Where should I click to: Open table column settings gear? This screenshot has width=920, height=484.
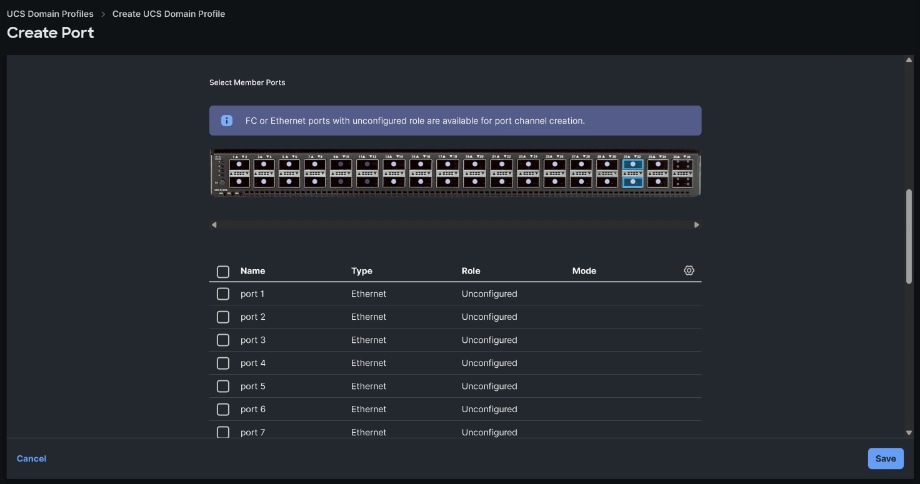pos(689,270)
